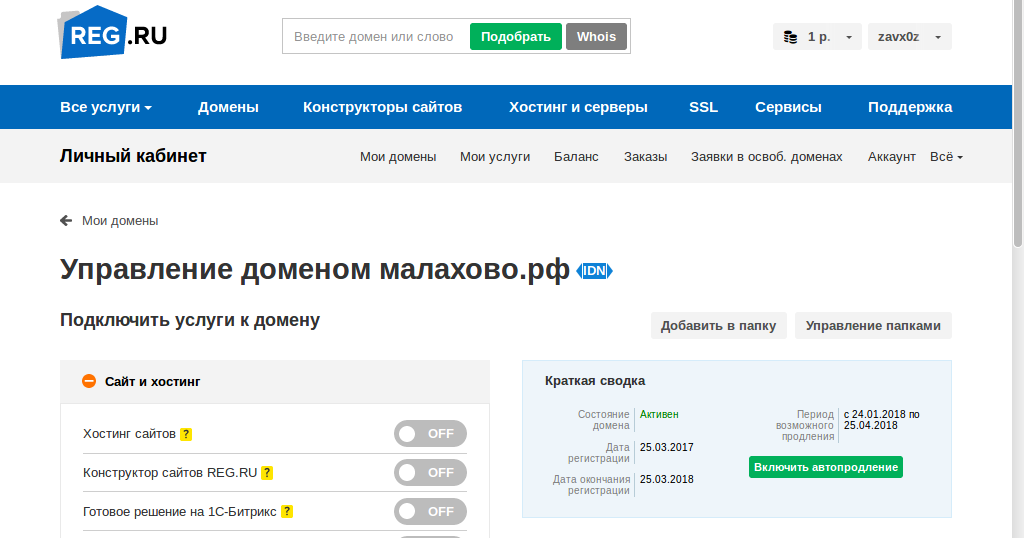Click the Добавить в папку button

(718, 325)
